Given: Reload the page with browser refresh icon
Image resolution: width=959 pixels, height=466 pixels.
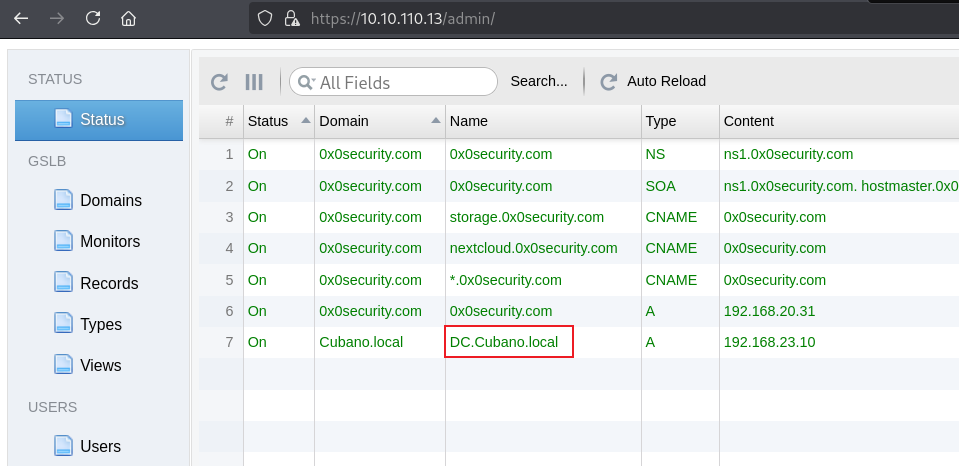Looking at the screenshot, I should click(93, 18).
